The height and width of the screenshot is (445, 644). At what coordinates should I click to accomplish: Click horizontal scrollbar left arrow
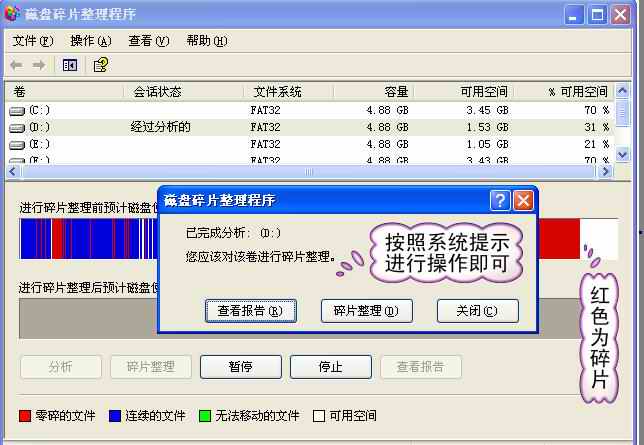click(12, 171)
